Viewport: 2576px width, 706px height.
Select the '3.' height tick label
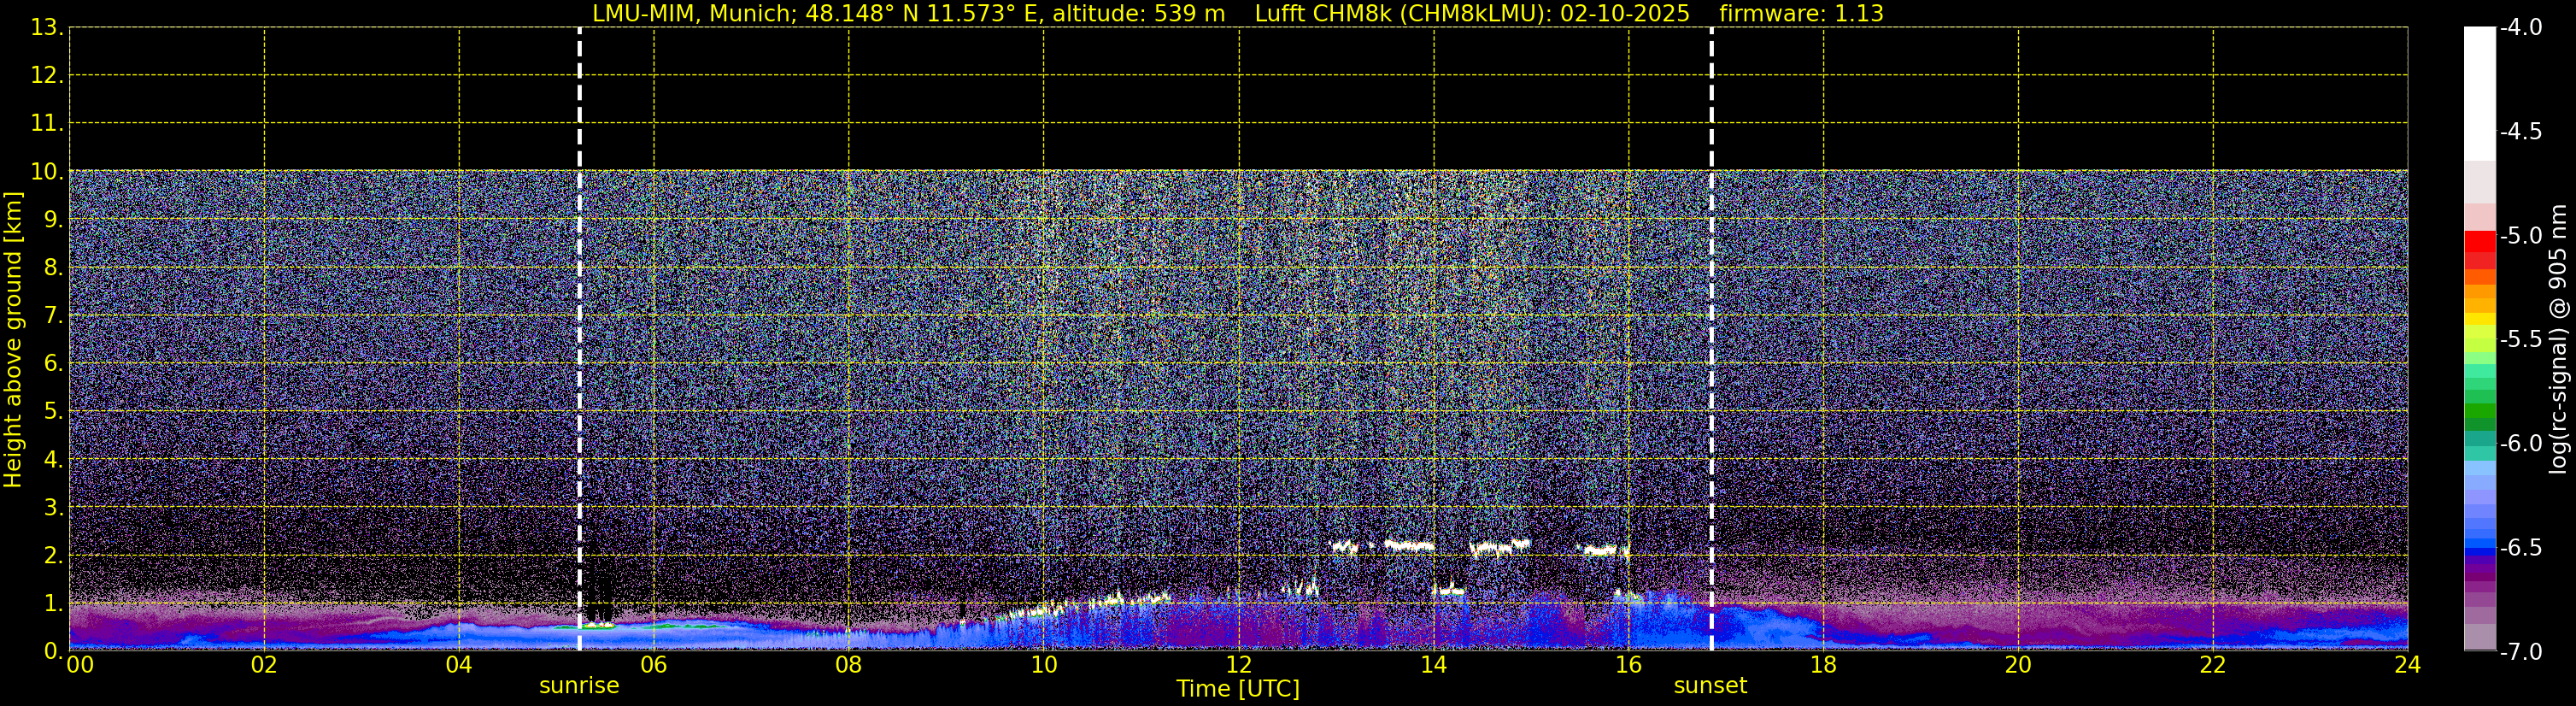52,508
